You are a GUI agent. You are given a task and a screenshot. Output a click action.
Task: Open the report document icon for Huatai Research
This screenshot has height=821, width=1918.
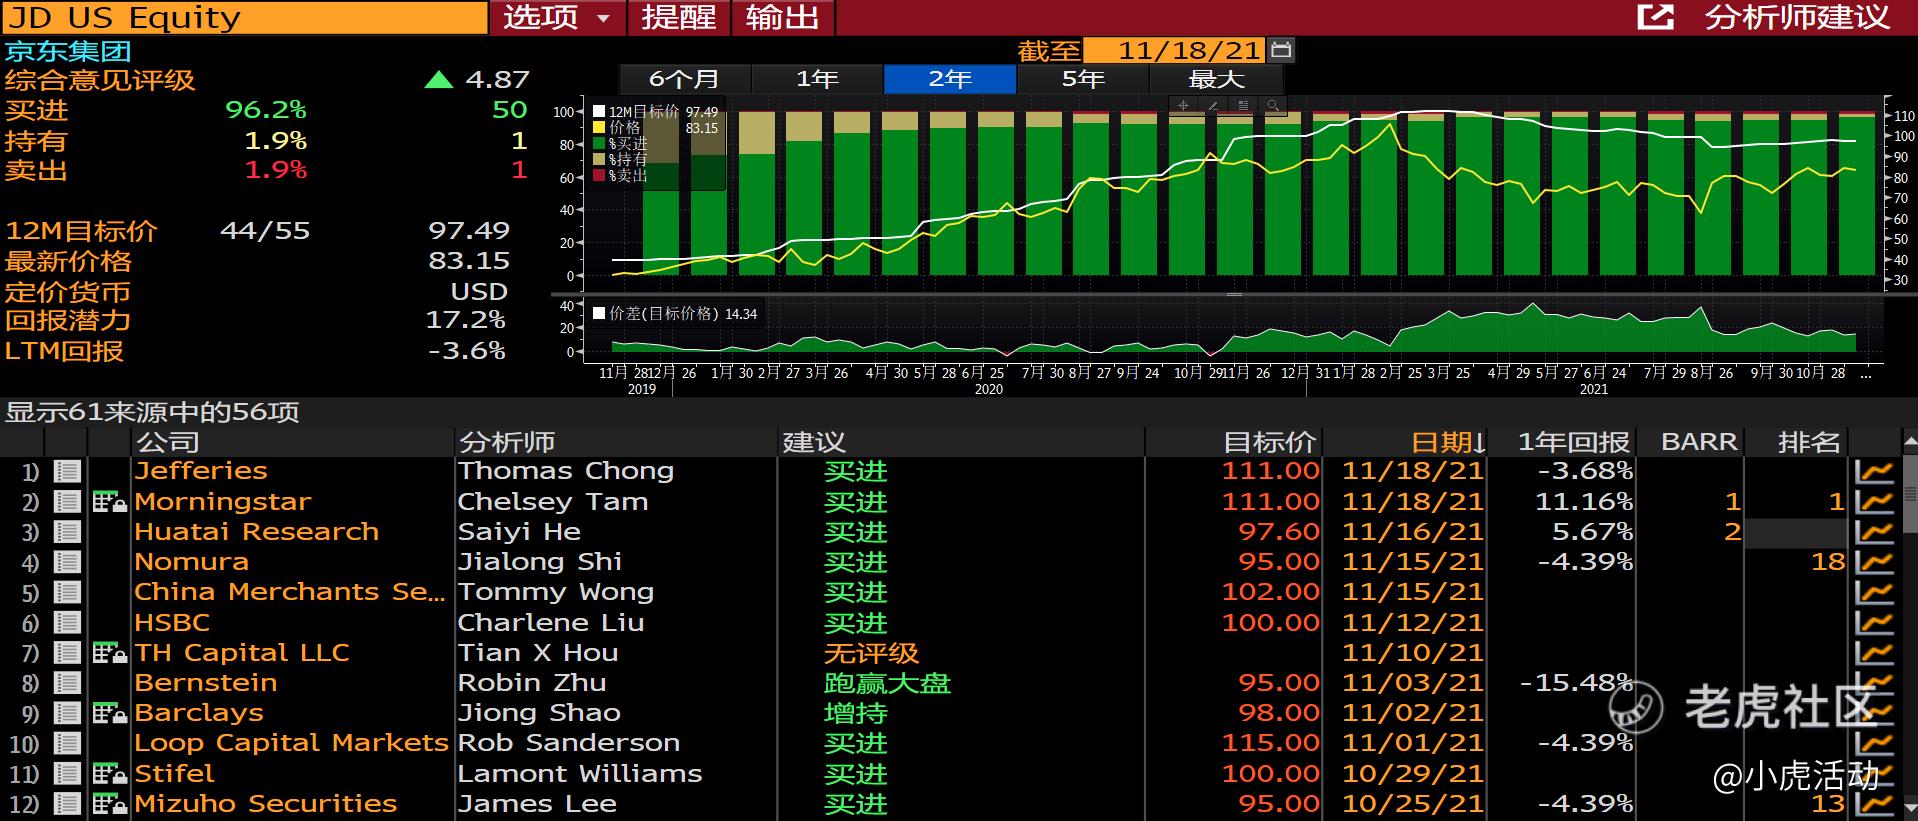(67, 532)
